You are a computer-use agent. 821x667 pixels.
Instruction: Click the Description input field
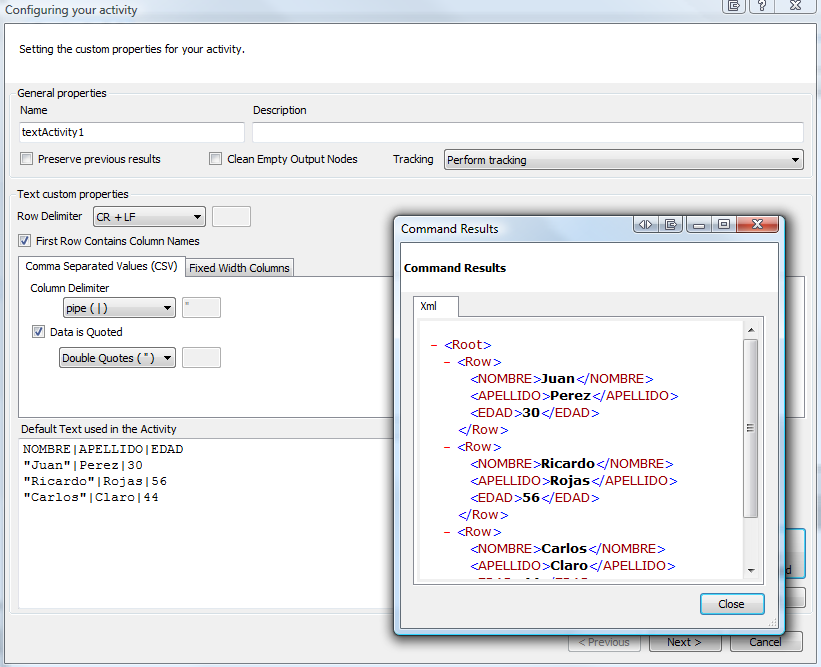pos(528,132)
